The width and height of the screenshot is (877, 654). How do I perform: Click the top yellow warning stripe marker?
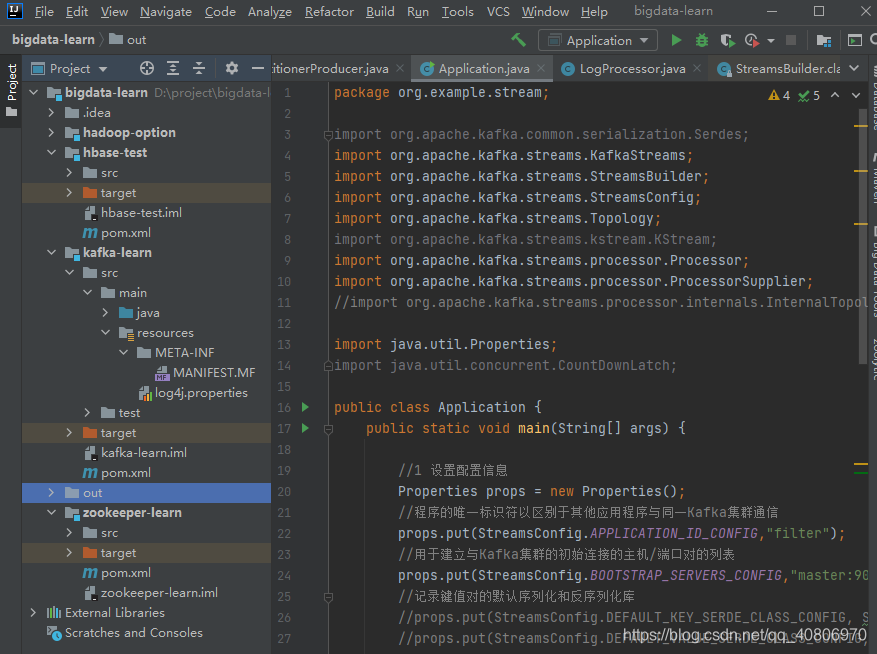click(861, 126)
